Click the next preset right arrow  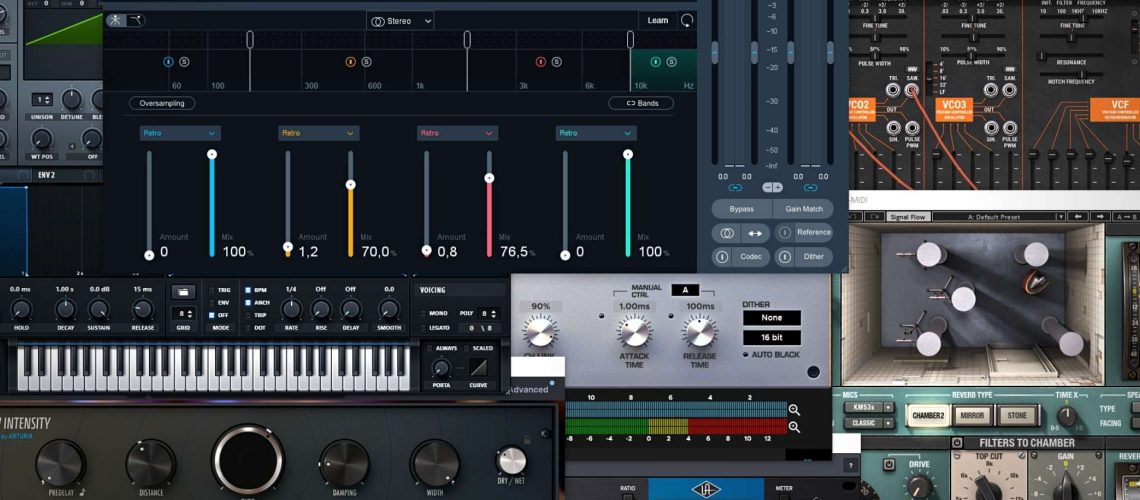click(x=1101, y=217)
